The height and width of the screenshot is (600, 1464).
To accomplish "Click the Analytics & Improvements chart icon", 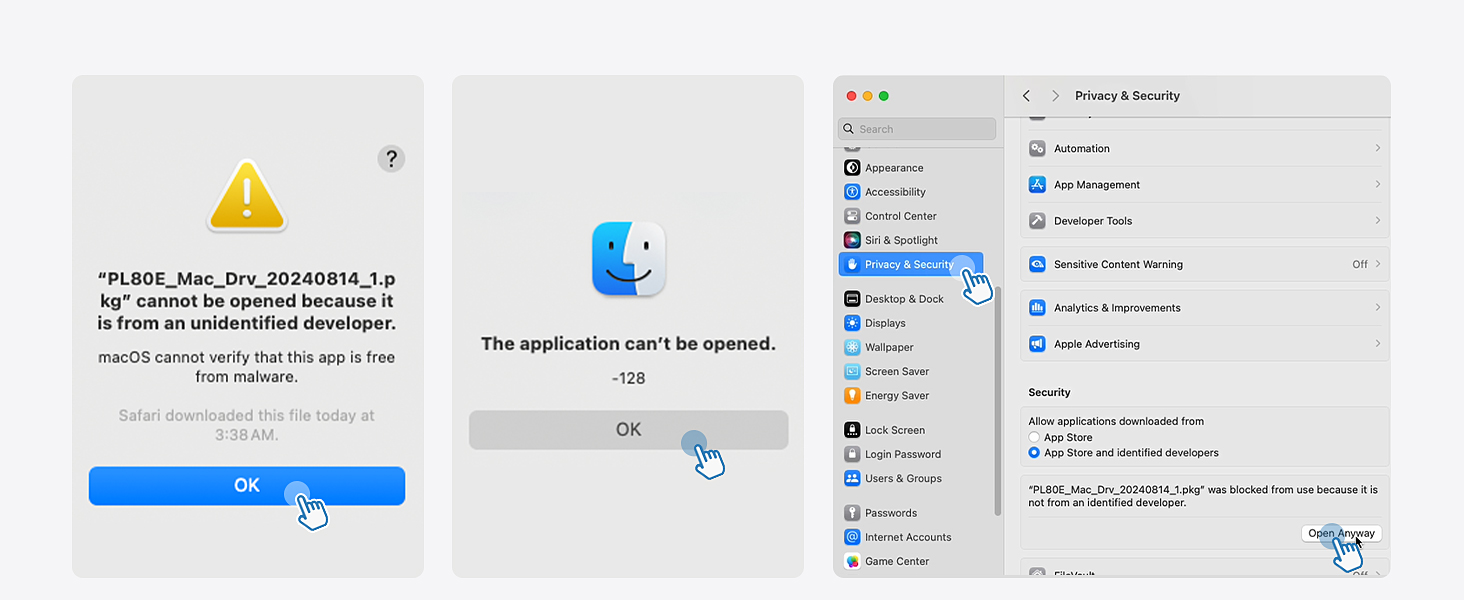I will 1037,308.
